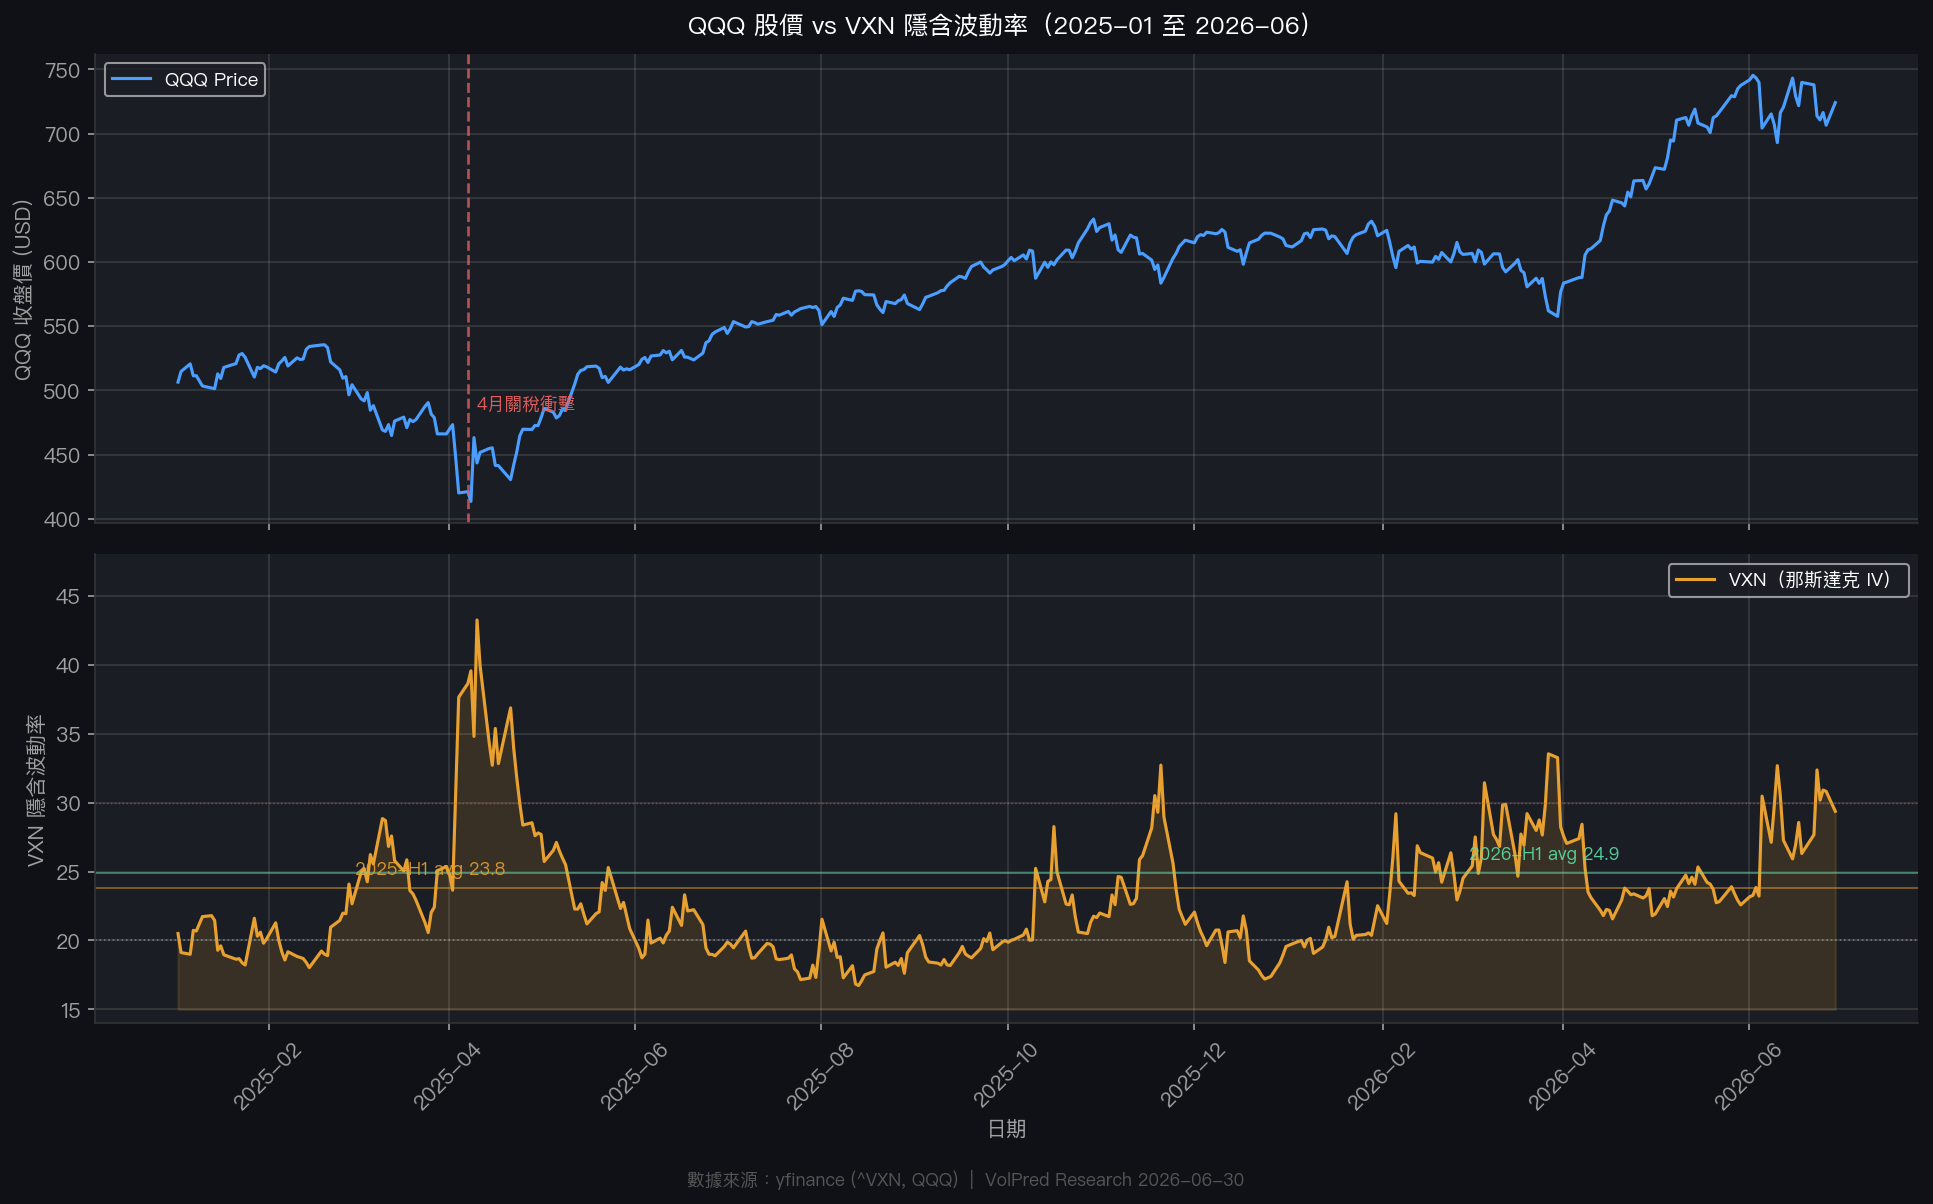This screenshot has width=1933, height=1204.
Task: Click the '400' tick on QQQ axis
Action: tap(62, 519)
